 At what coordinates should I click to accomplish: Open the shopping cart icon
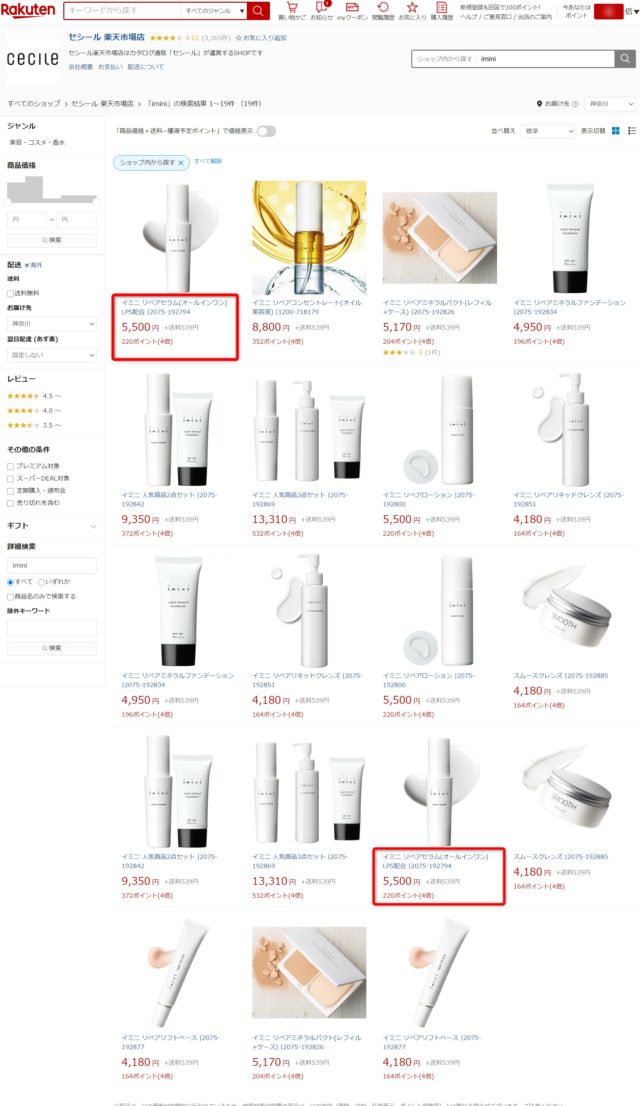click(291, 8)
